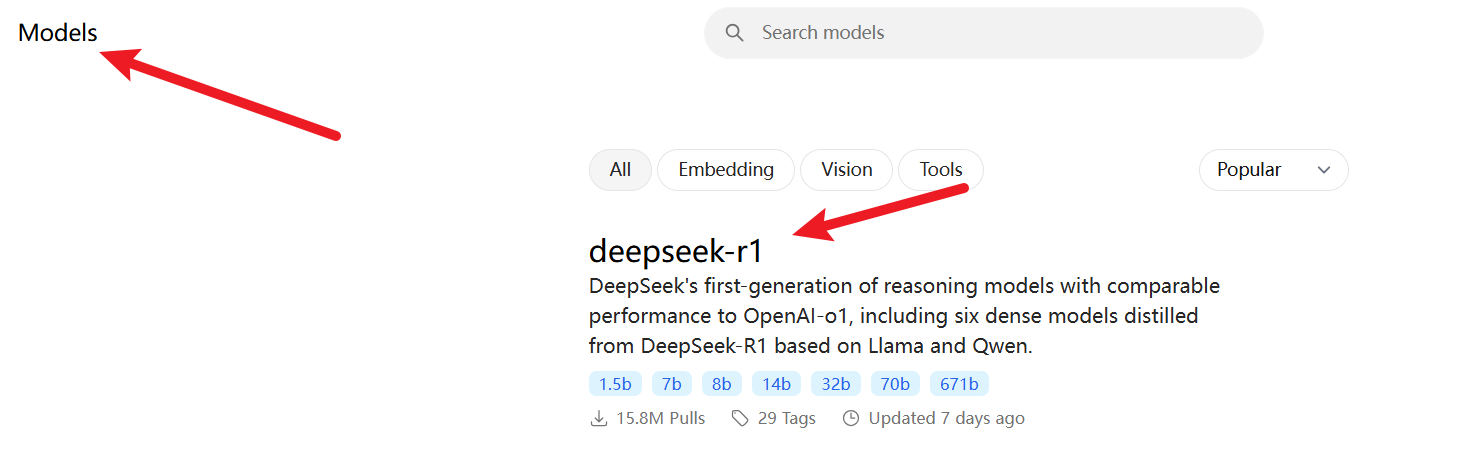Focus the Search models field
The height and width of the screenshot is (465, 1474).
[x=984, y=33]
